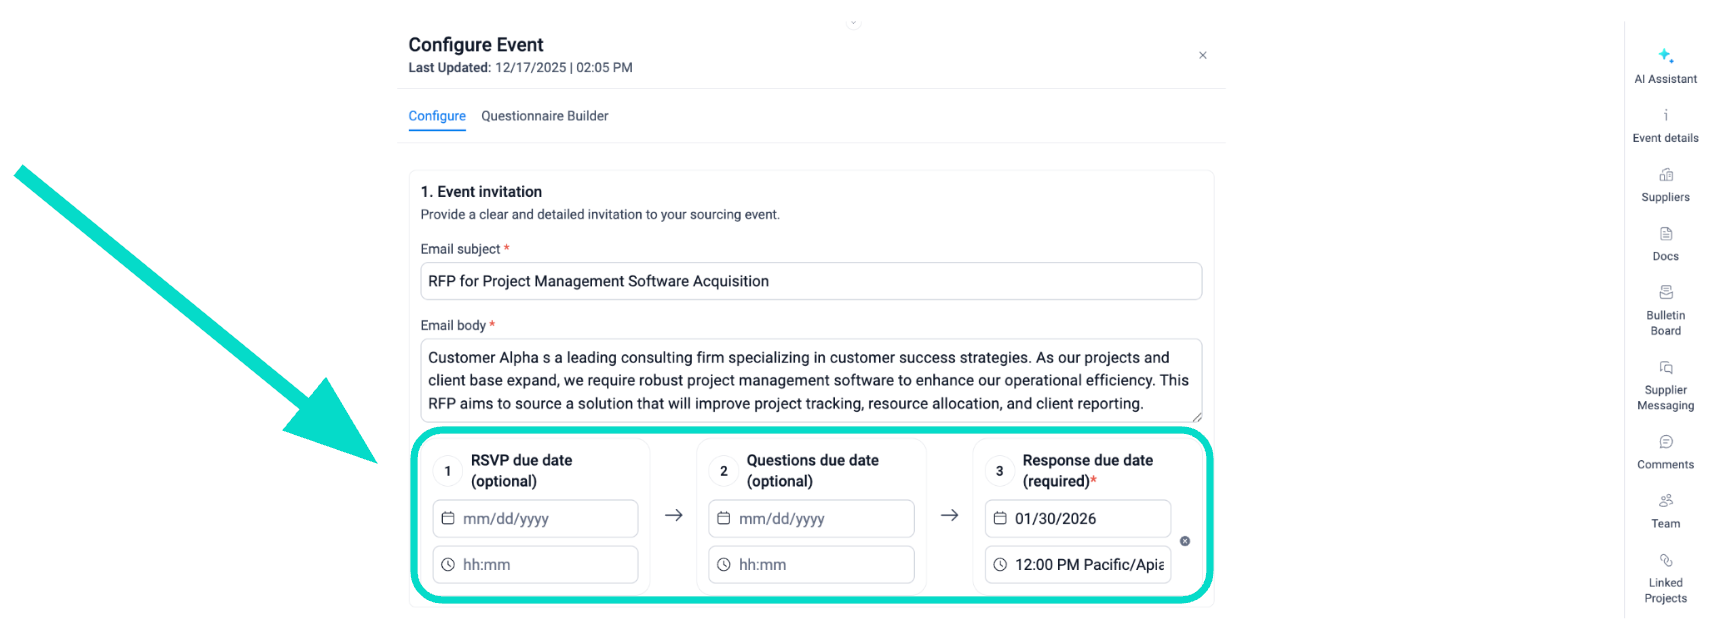Open Event details info icon
The height and width of the screenshot is (632, 1718).
1665,116
